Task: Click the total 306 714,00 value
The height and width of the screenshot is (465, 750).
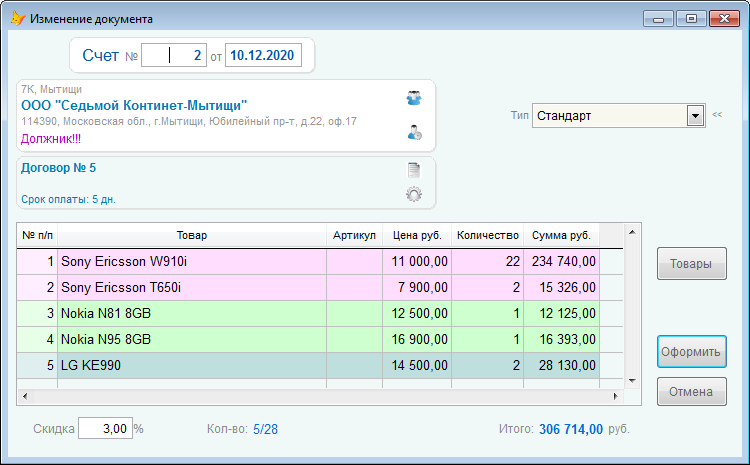Action: tap(571, 429)
